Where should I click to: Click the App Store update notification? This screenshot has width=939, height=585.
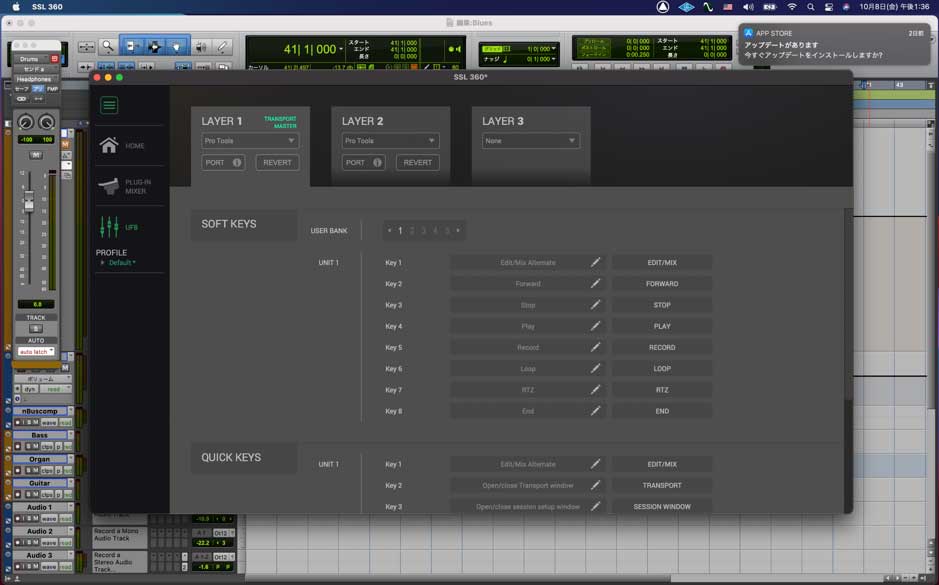point(835,44)
